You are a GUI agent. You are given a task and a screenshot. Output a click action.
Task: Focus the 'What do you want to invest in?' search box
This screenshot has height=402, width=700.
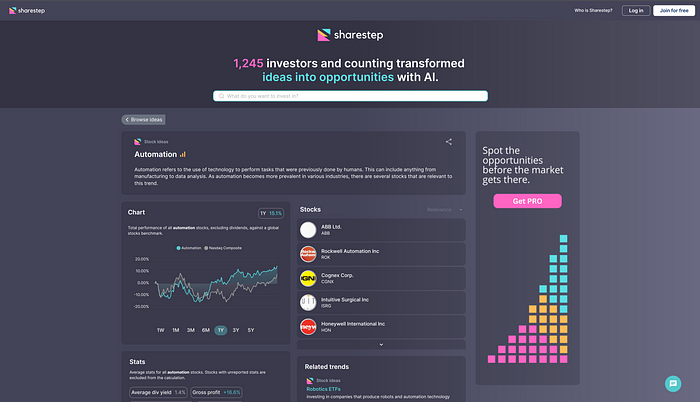click(350, 96)
